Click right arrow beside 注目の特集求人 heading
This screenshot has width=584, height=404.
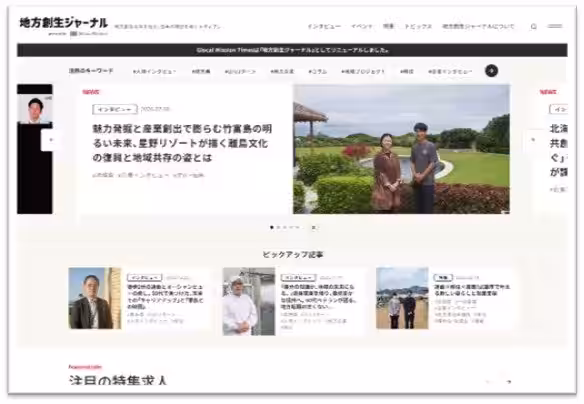click(x=509, y=382)
